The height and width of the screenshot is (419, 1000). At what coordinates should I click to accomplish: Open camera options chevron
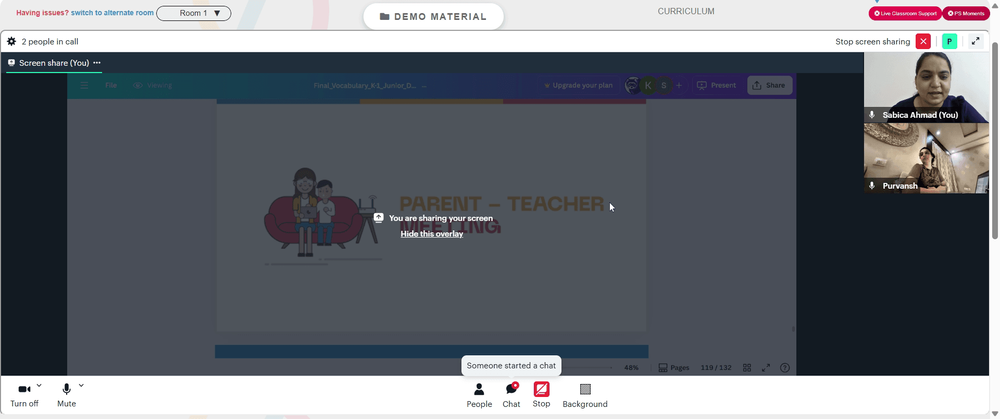pyautogui.click(x=39, y=385)
